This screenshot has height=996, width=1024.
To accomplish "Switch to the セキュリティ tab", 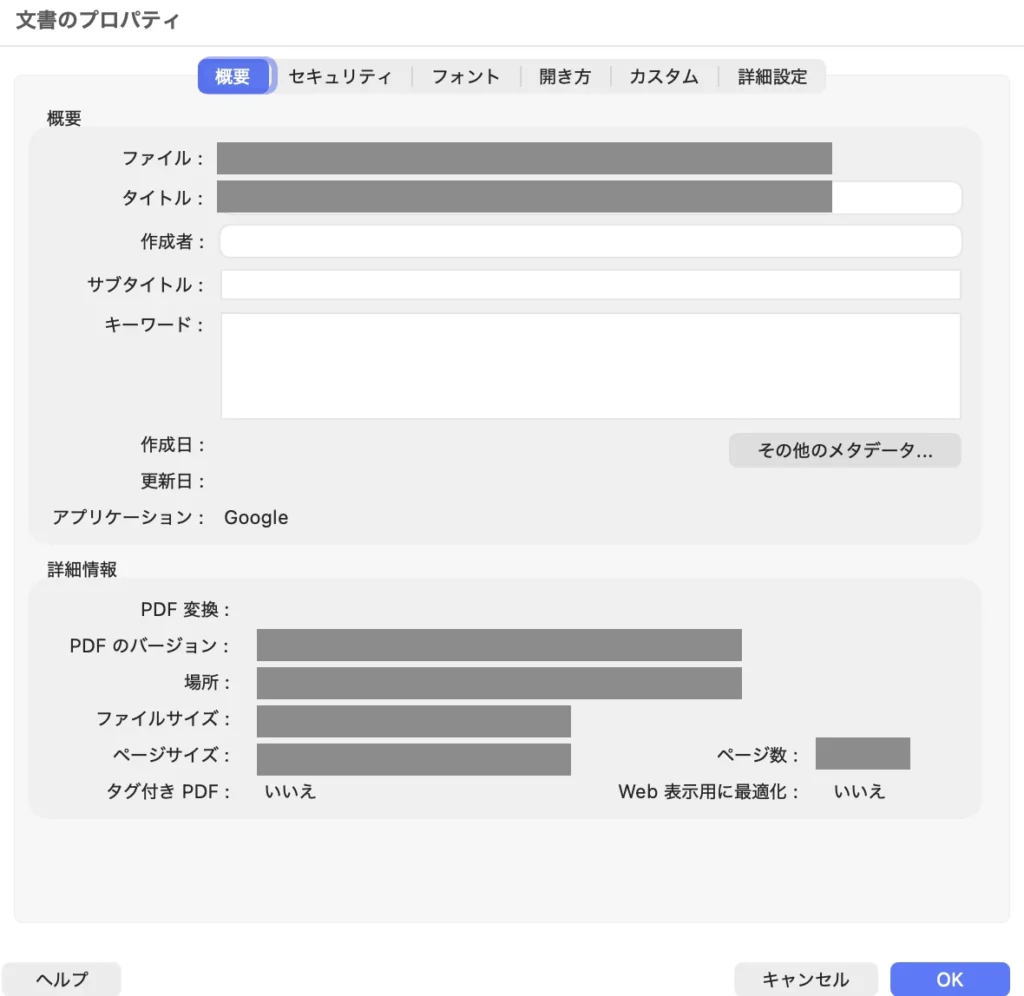I will [x=340, y=76].
